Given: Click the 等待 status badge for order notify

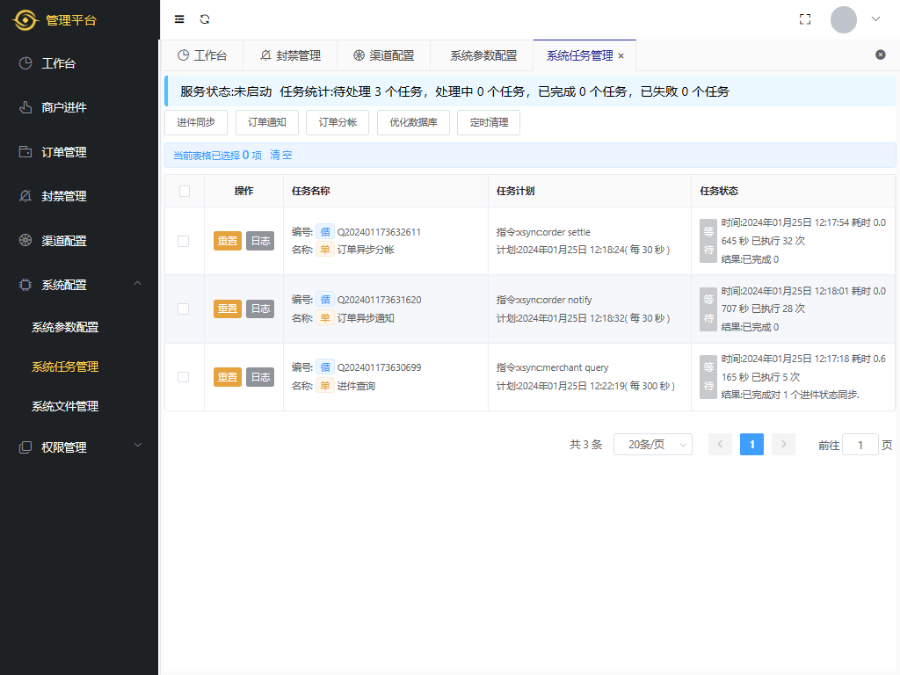Looking at the screenshot, I should 708,309.
